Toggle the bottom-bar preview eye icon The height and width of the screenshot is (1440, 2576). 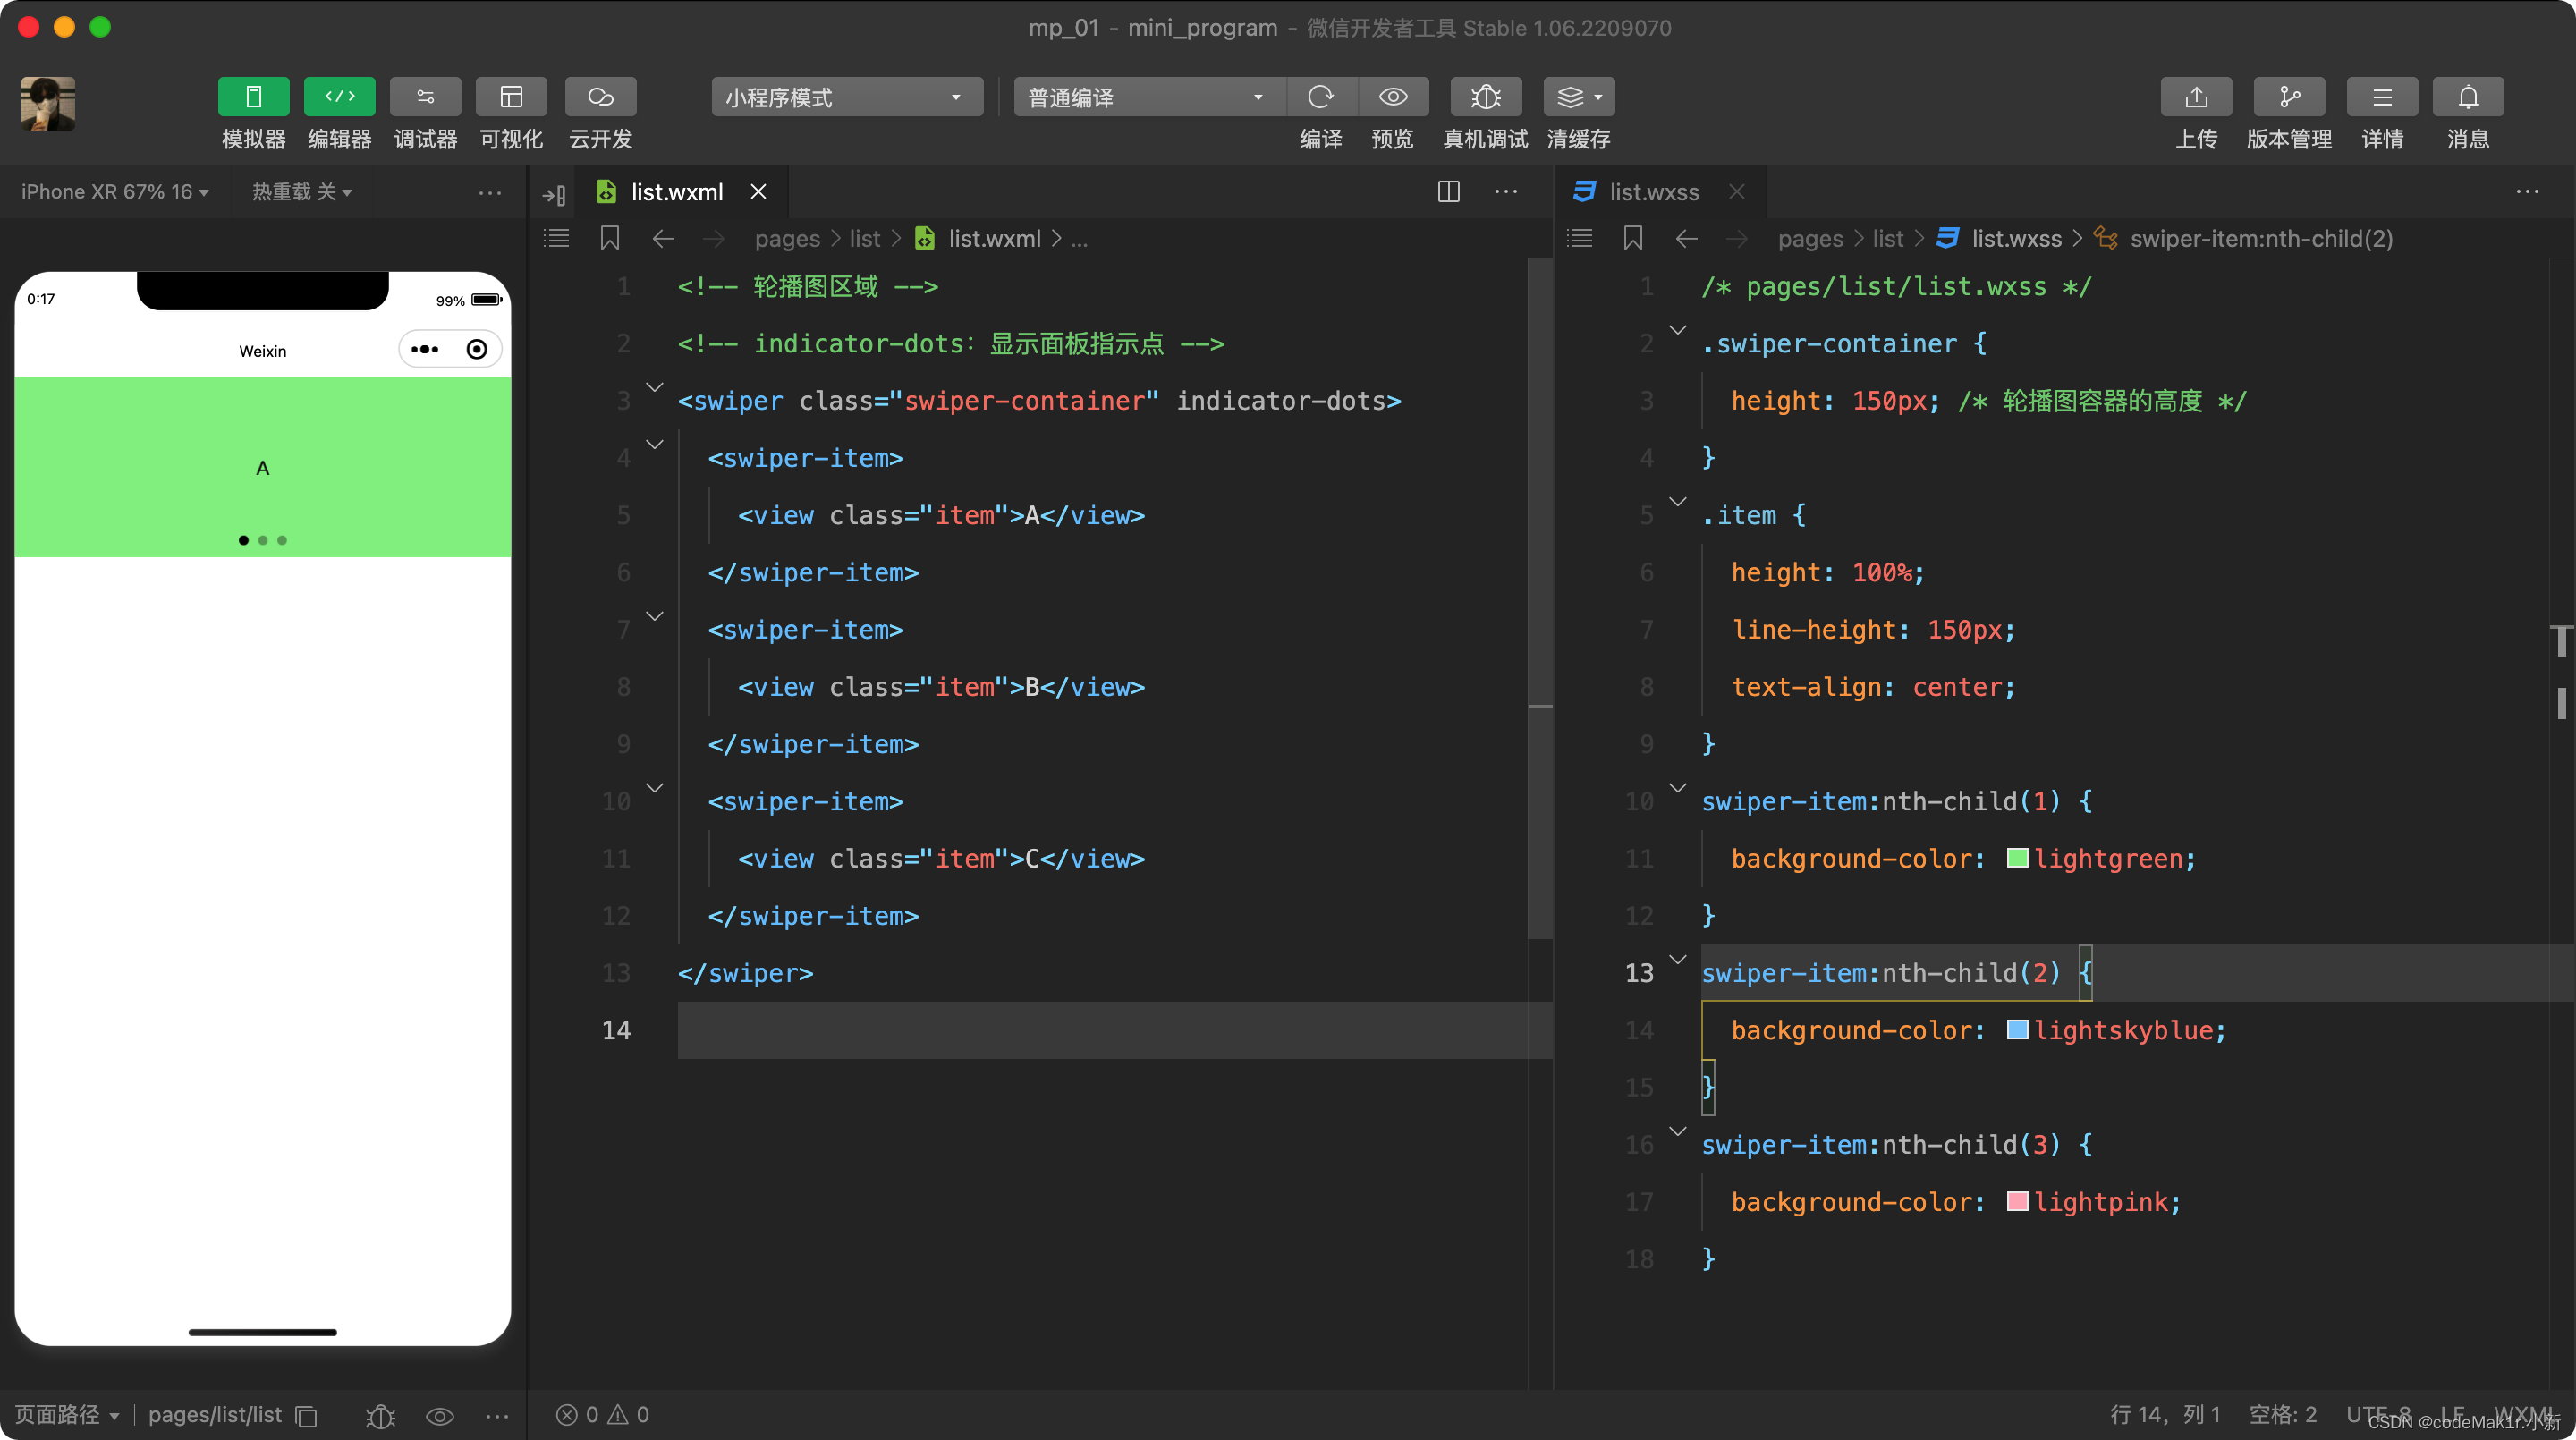point(440,1416)
